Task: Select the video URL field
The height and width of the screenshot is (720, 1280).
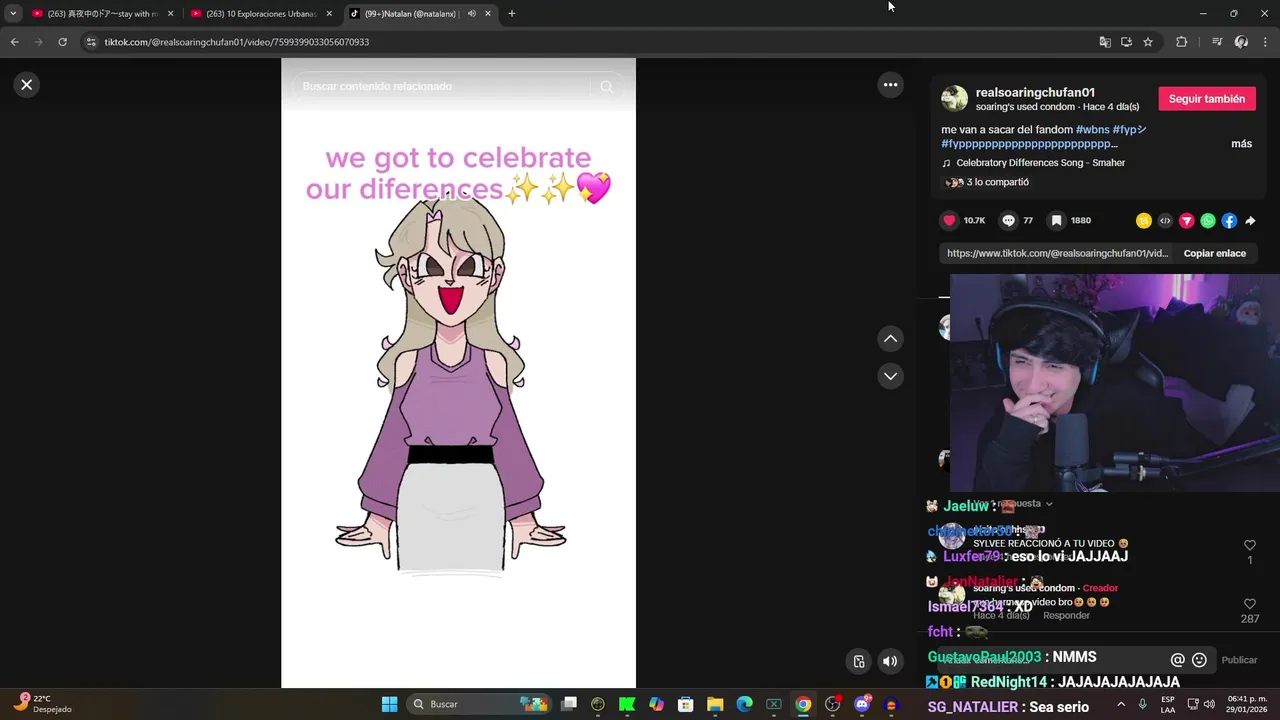Action: pyautogui.click(x=1057, y=253)
